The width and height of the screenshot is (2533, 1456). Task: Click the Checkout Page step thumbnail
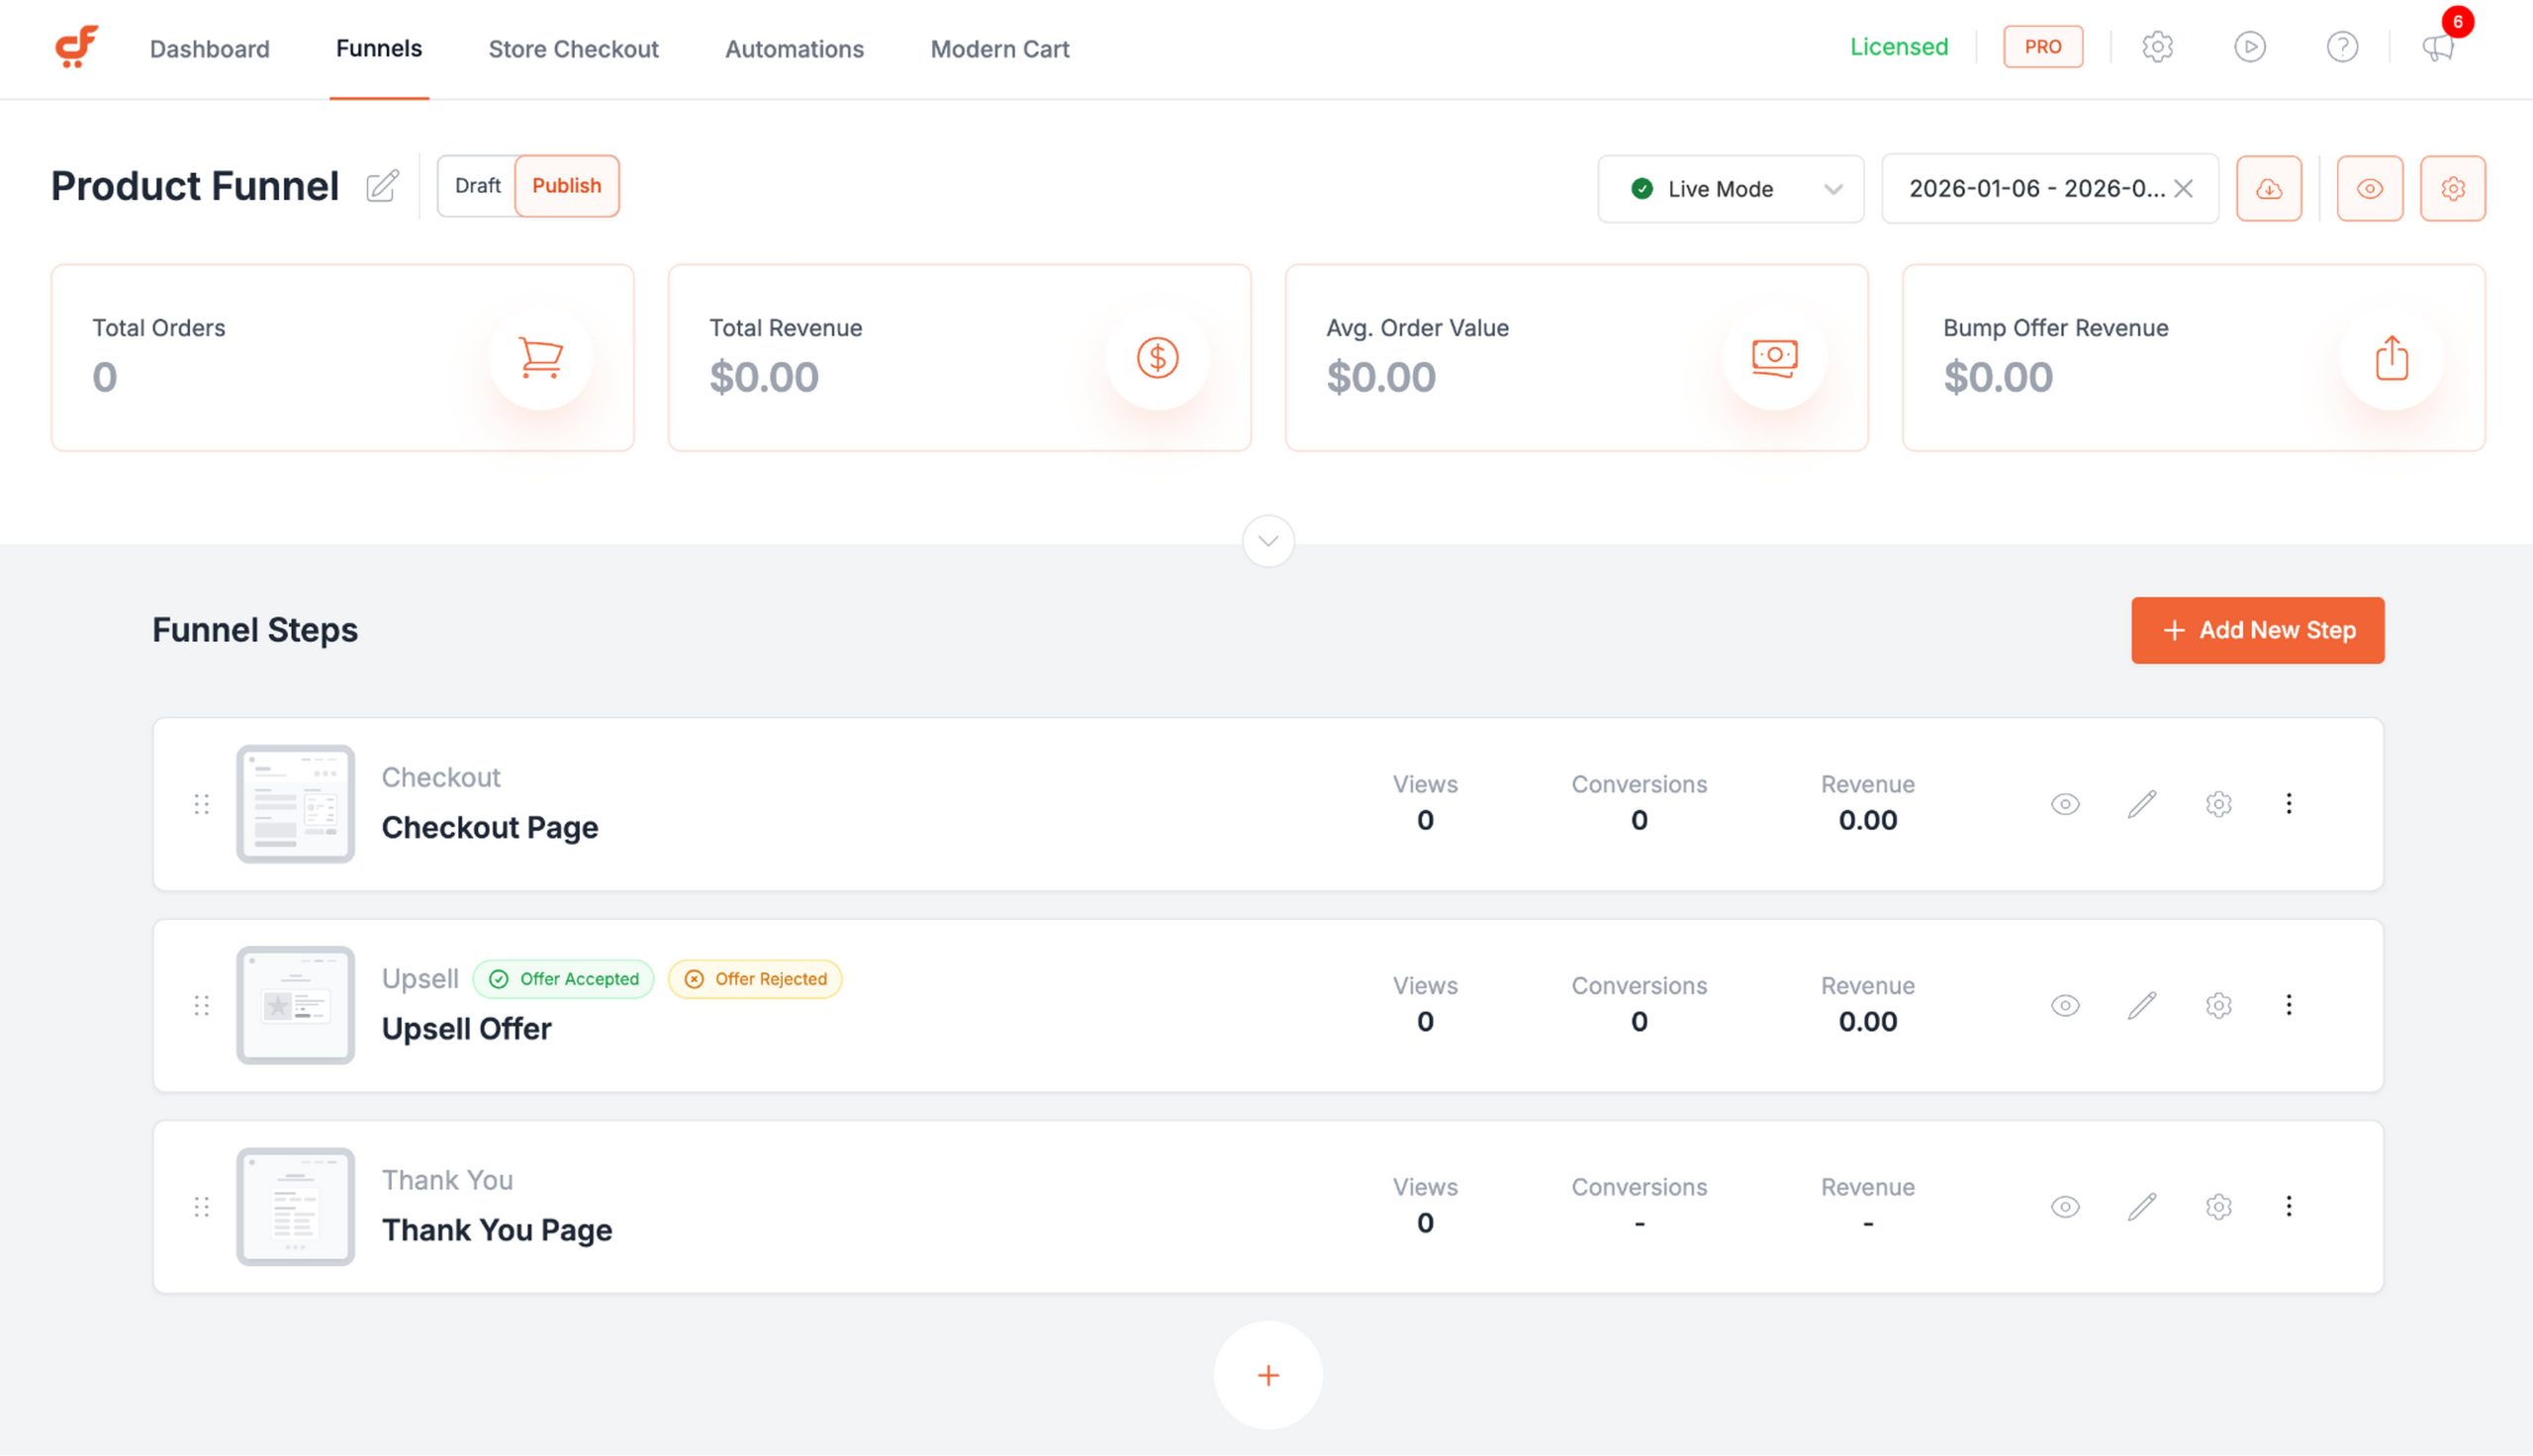point(295,803)
